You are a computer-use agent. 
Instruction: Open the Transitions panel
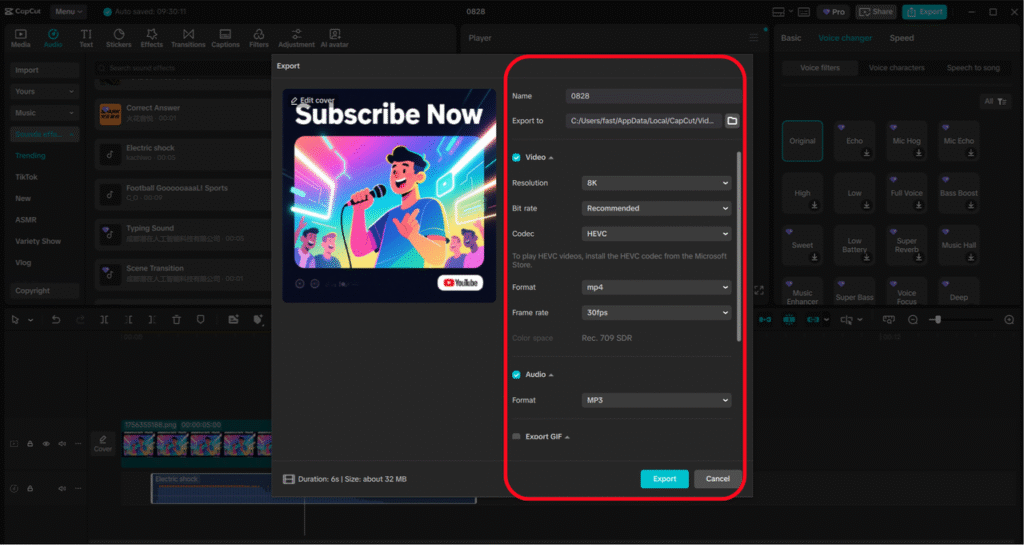[188, 39]
